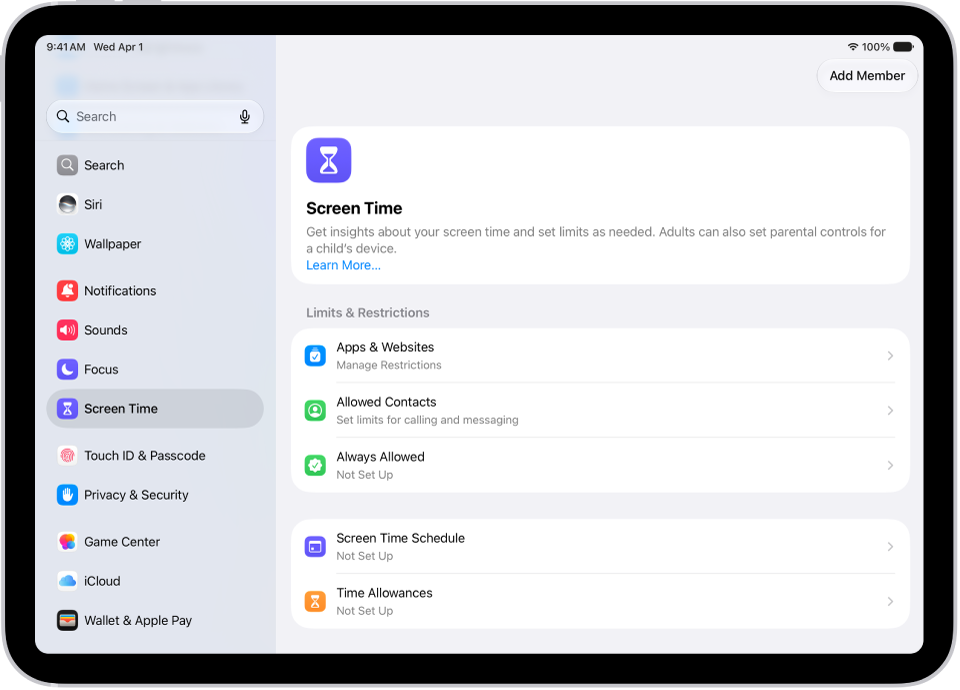Open the Always Allowed row title
960x690 pixels.
[380, 457]
